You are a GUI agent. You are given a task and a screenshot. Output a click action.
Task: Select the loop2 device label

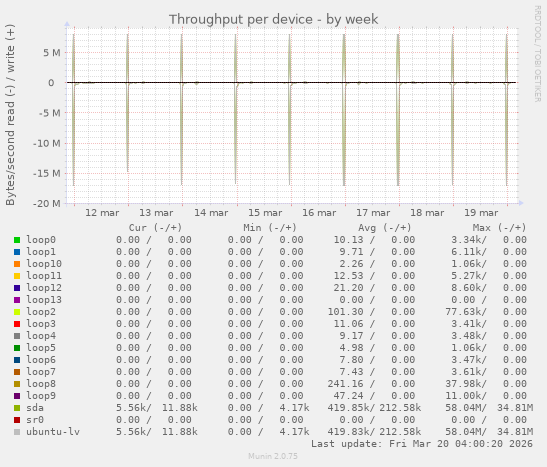(41, 312)
